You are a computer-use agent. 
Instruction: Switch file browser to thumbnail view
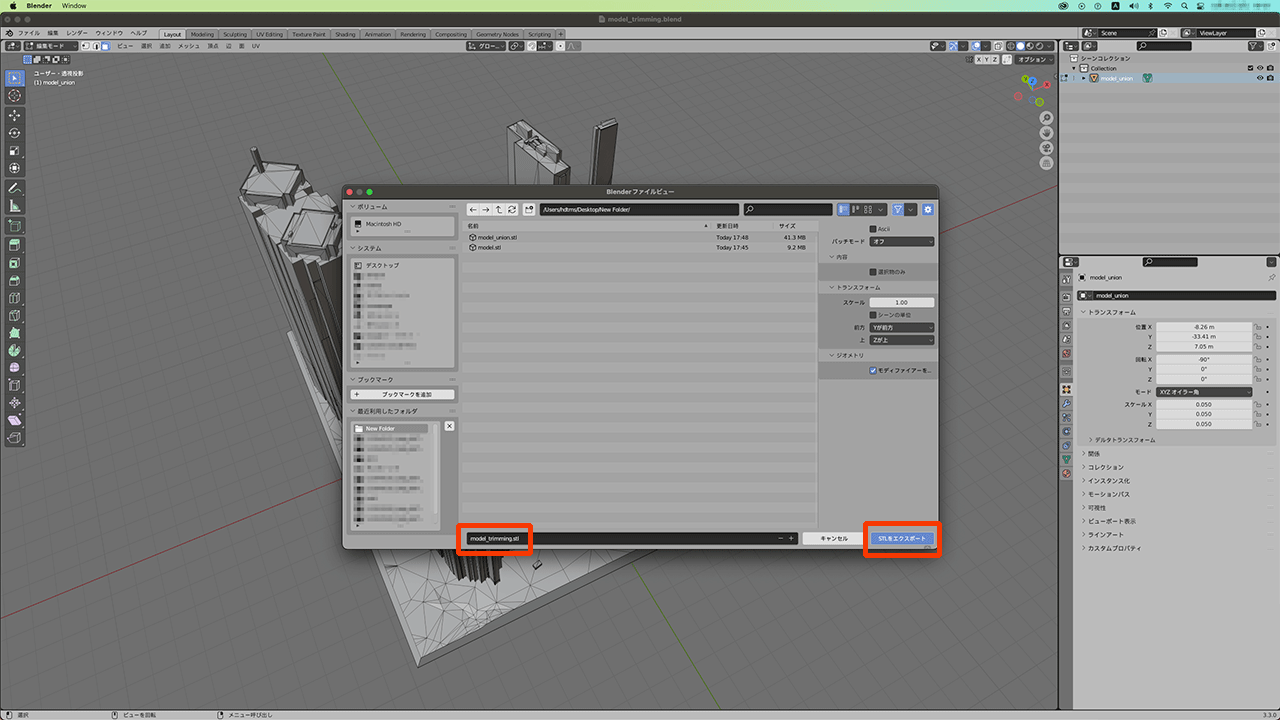point(868,209)
